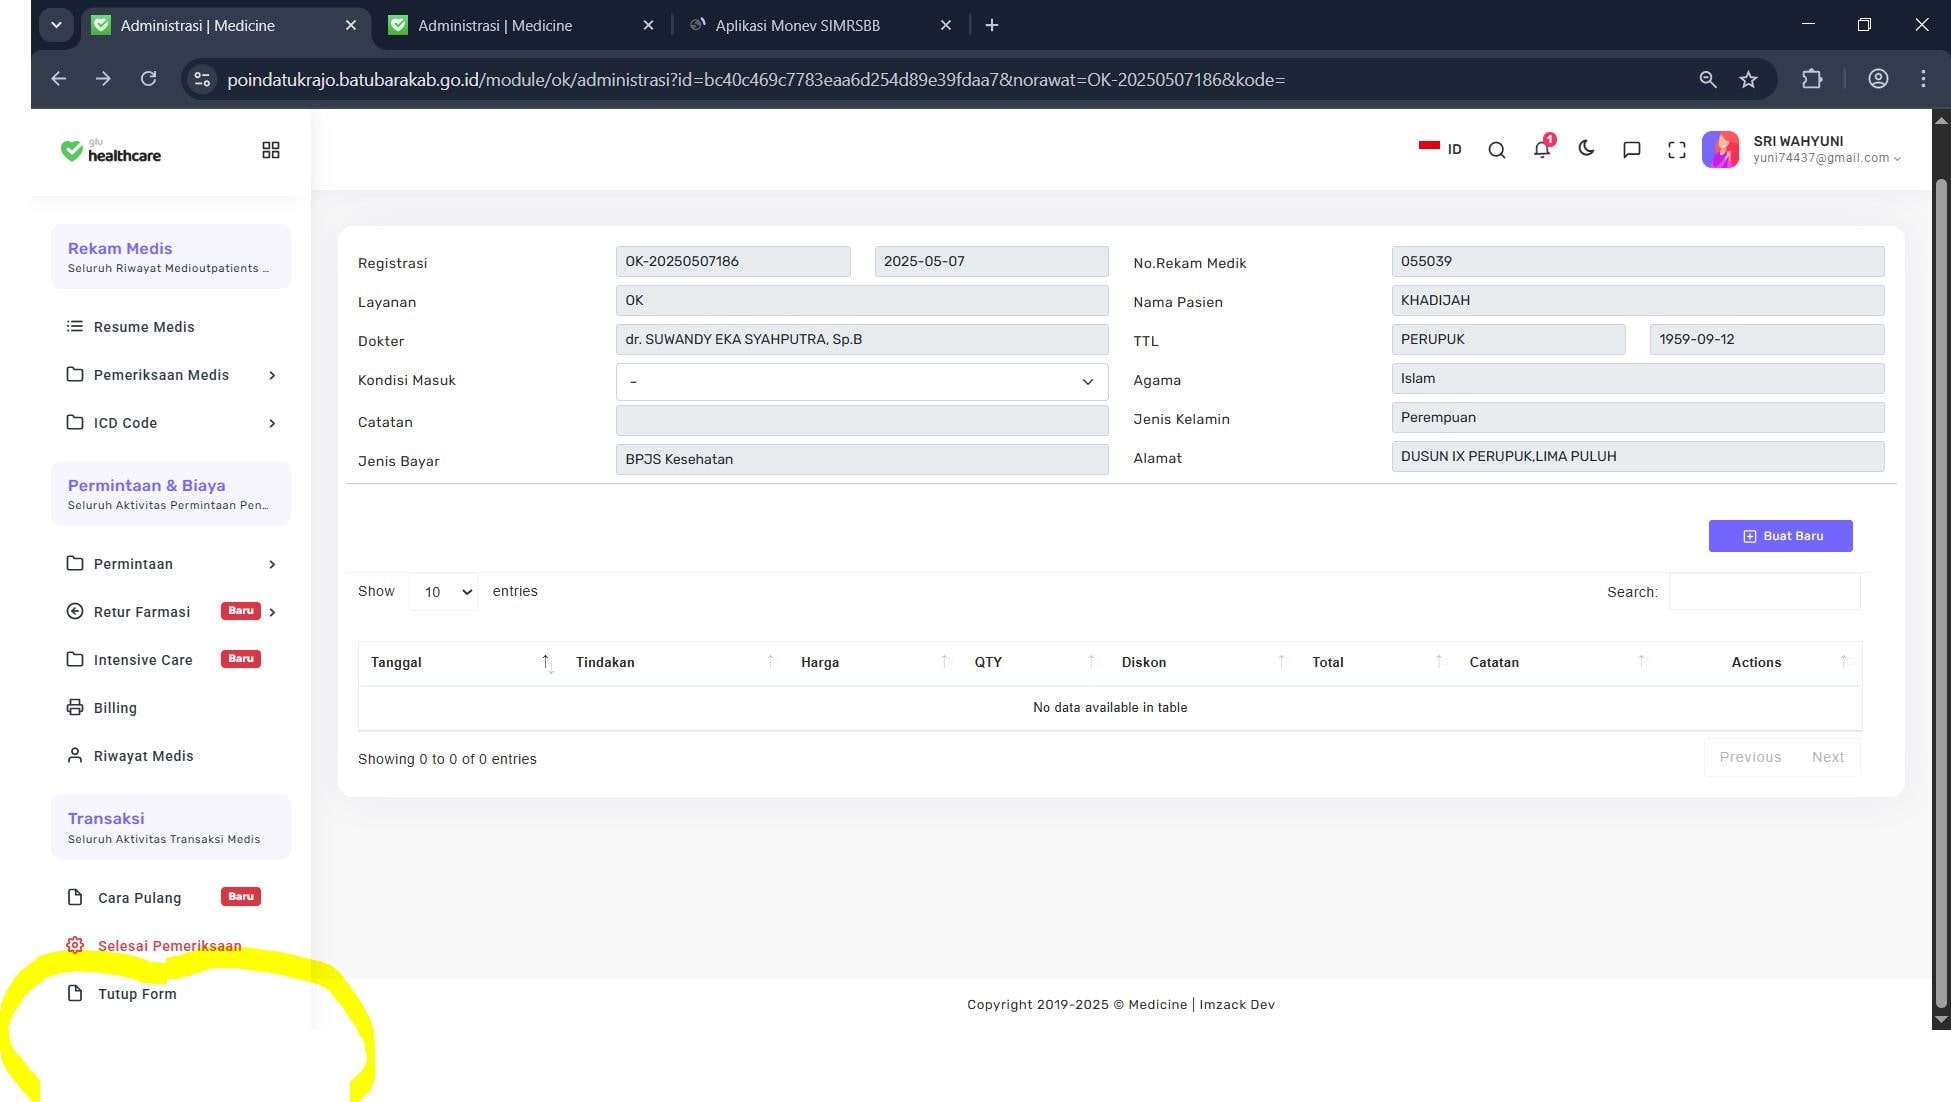1951x1102 pixels.
Task: Change language via ID flag
Action: (x=1440, y=149)
